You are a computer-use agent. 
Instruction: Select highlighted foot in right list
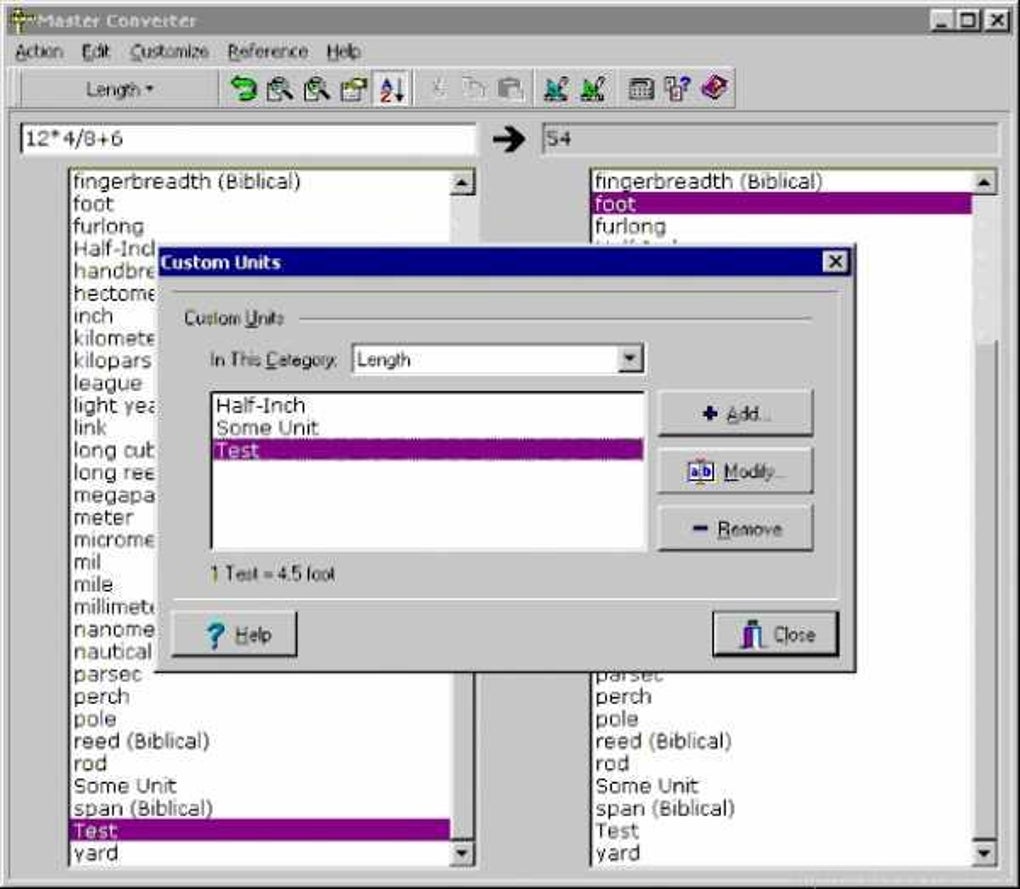click(x=782, y=204)
